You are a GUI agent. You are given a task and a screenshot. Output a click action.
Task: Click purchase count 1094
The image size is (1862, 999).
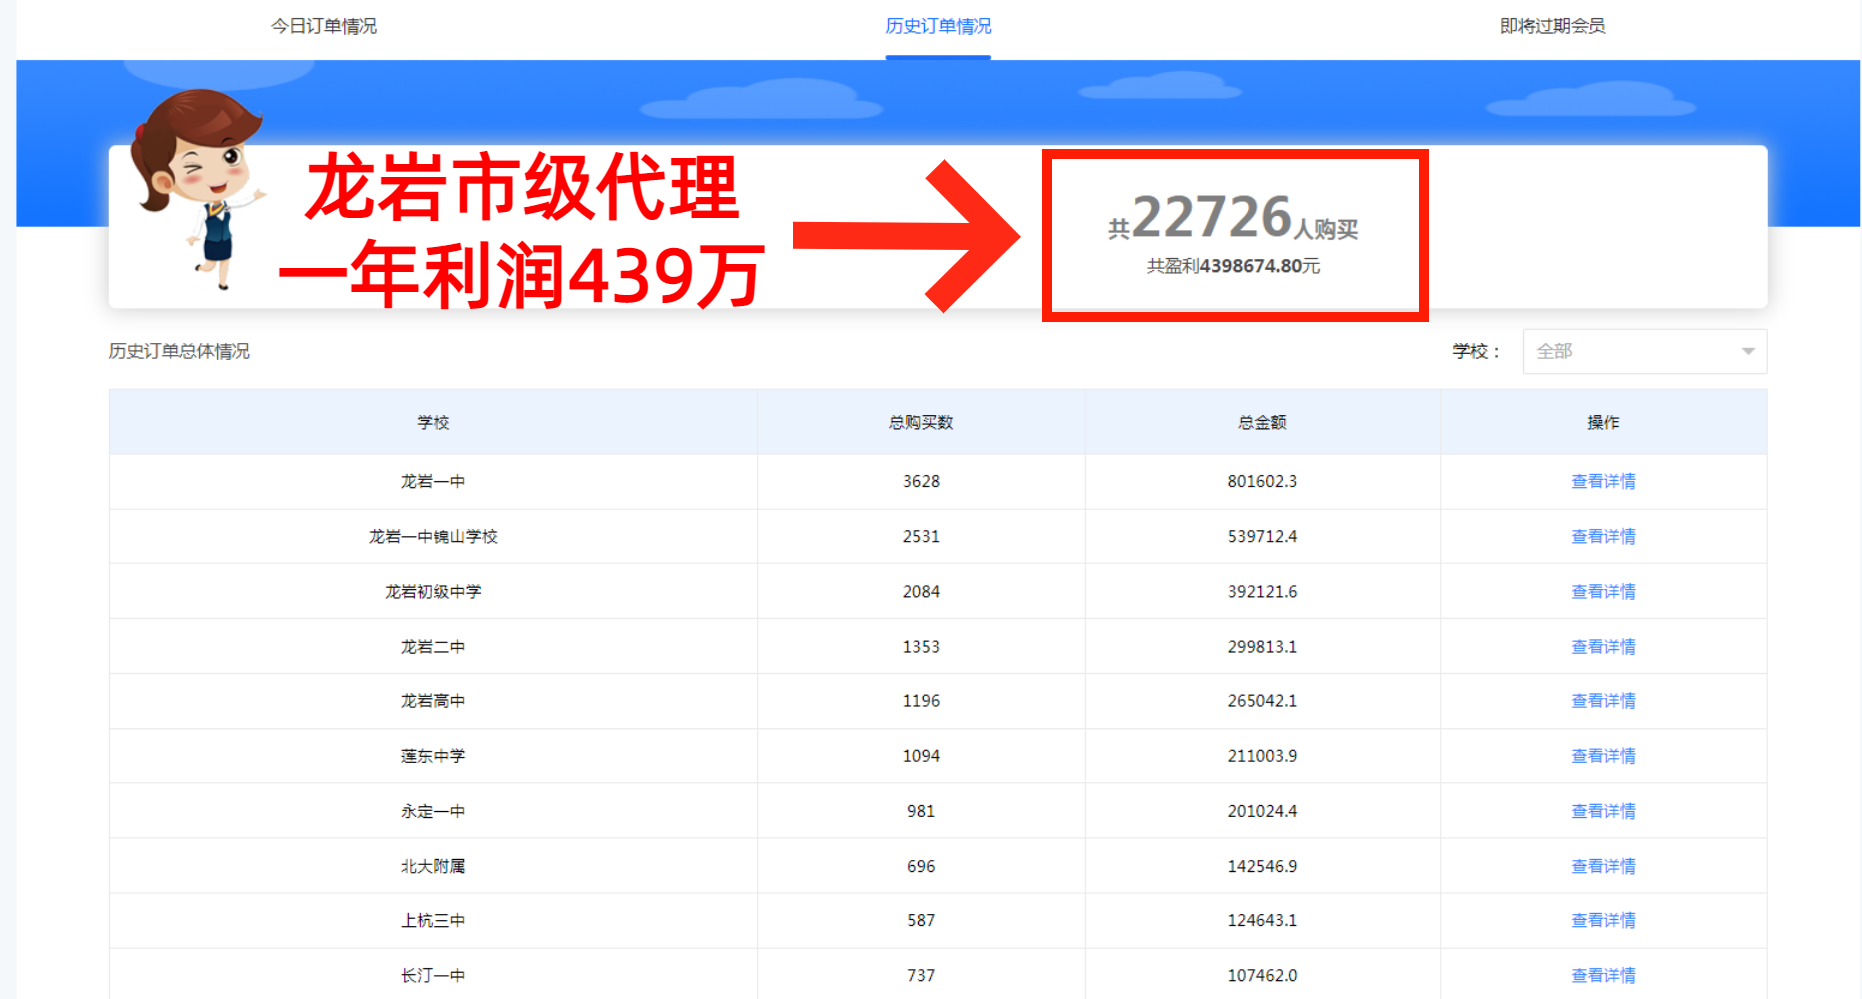tap(921, 755)
